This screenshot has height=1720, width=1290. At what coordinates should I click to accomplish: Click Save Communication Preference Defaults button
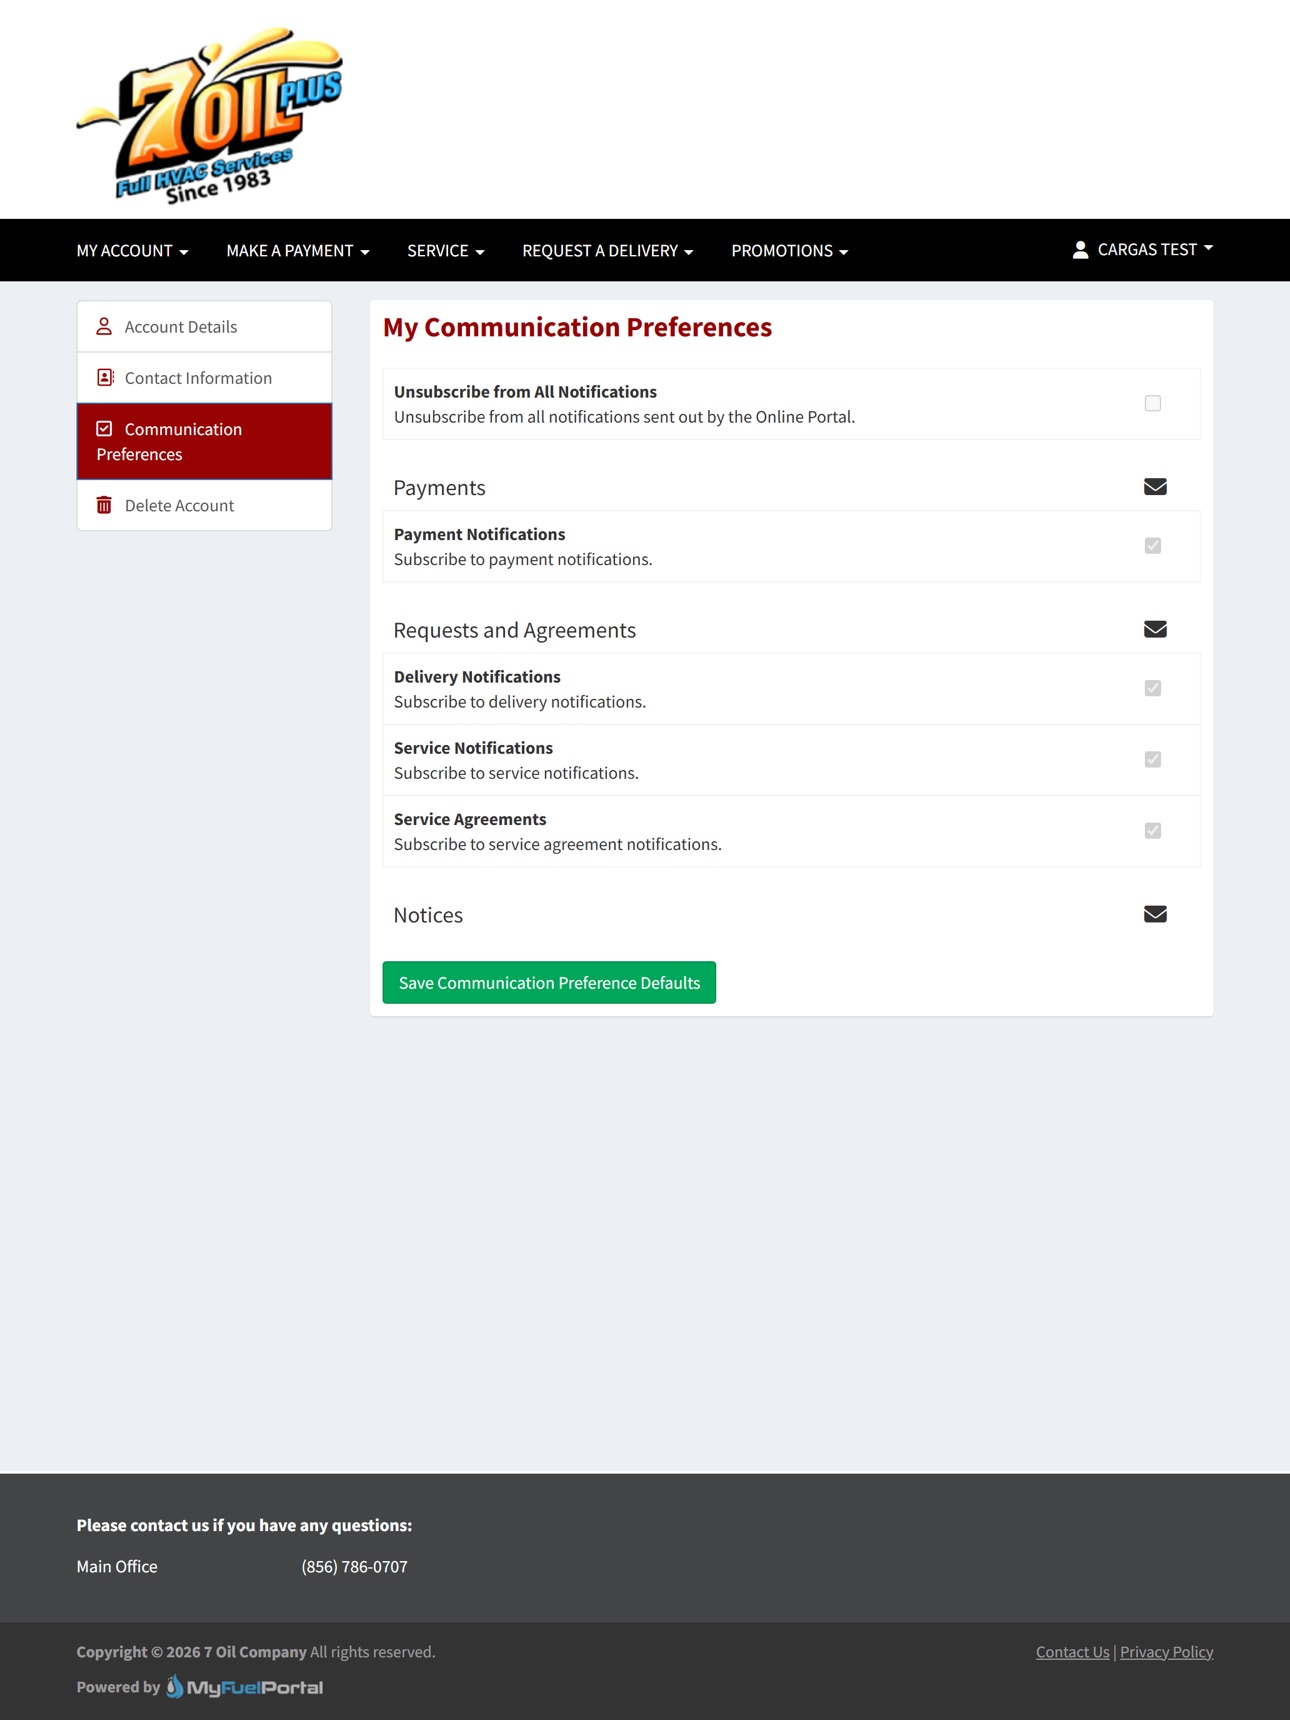pos(549,983)
